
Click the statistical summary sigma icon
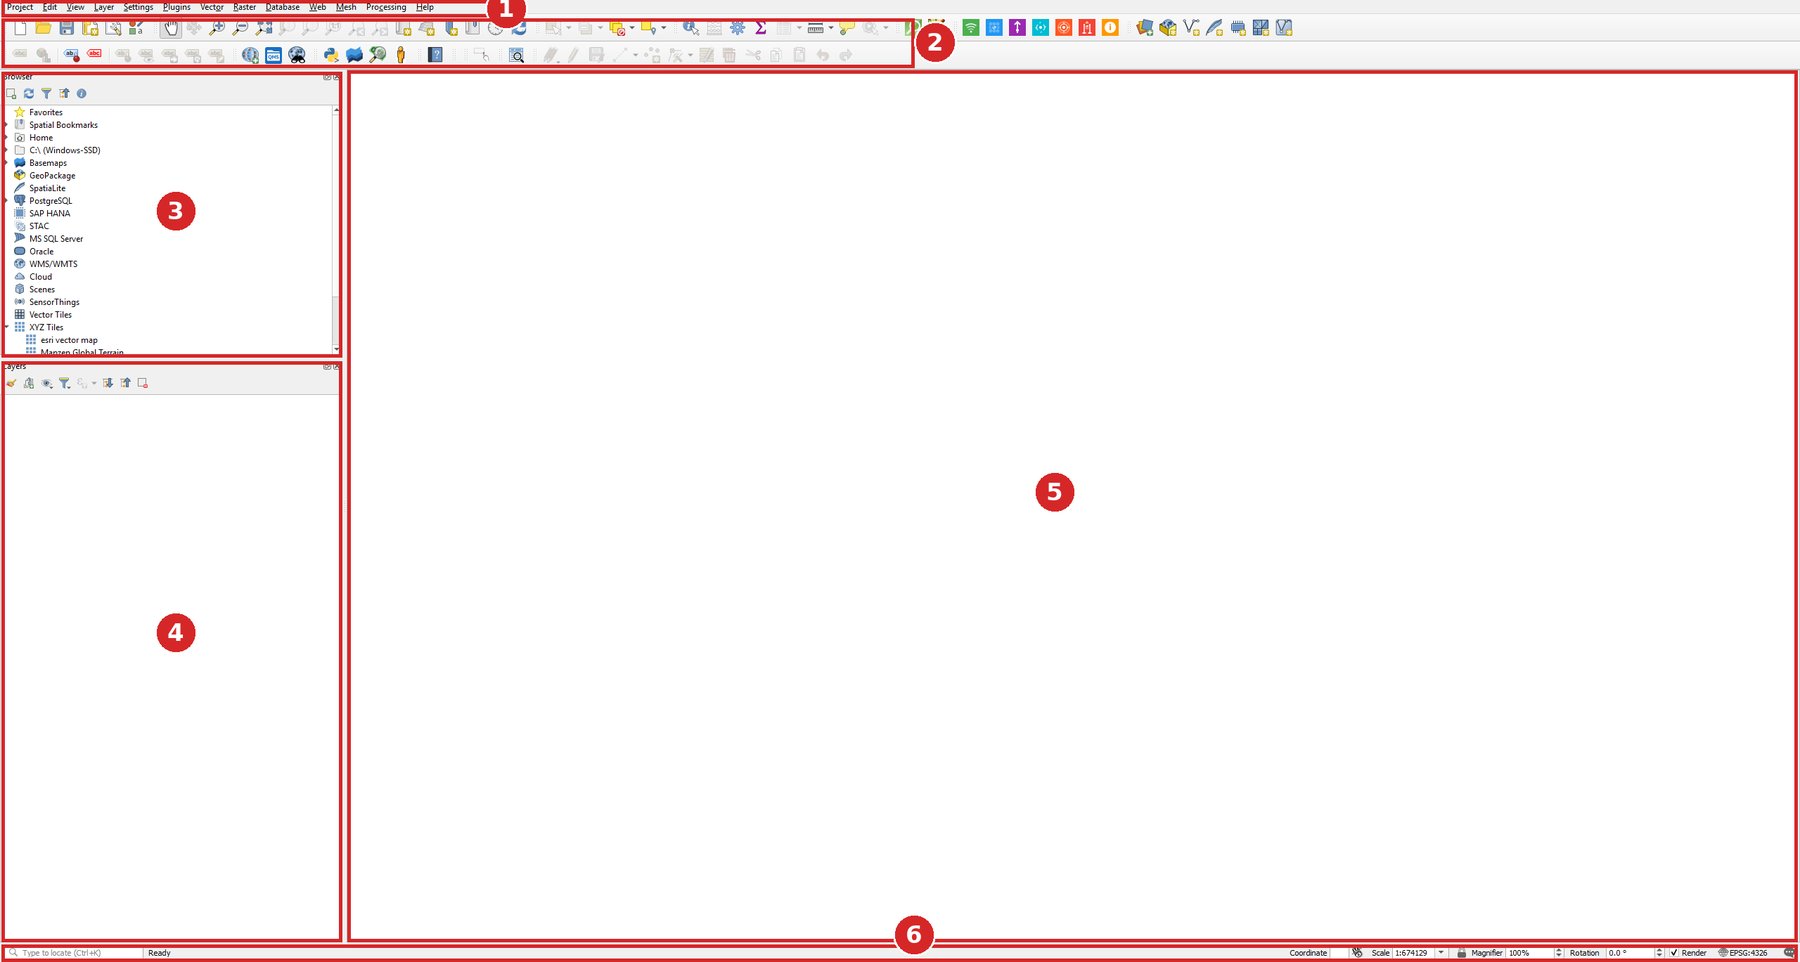(x=761, y=28)
